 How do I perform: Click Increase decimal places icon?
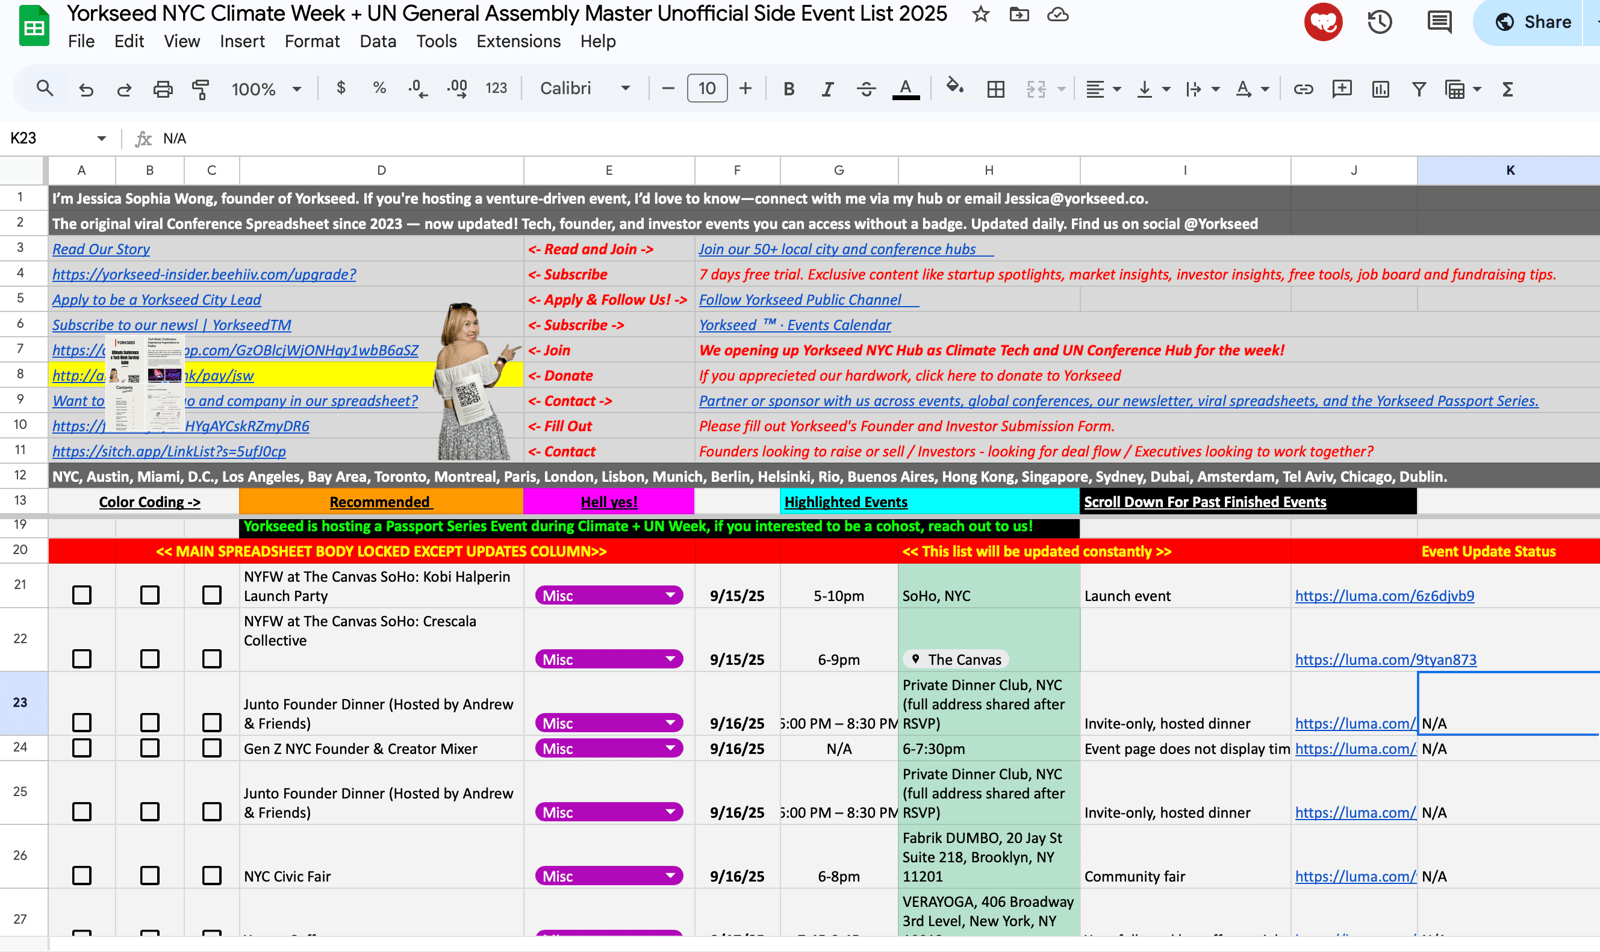(x=457, y=88)
